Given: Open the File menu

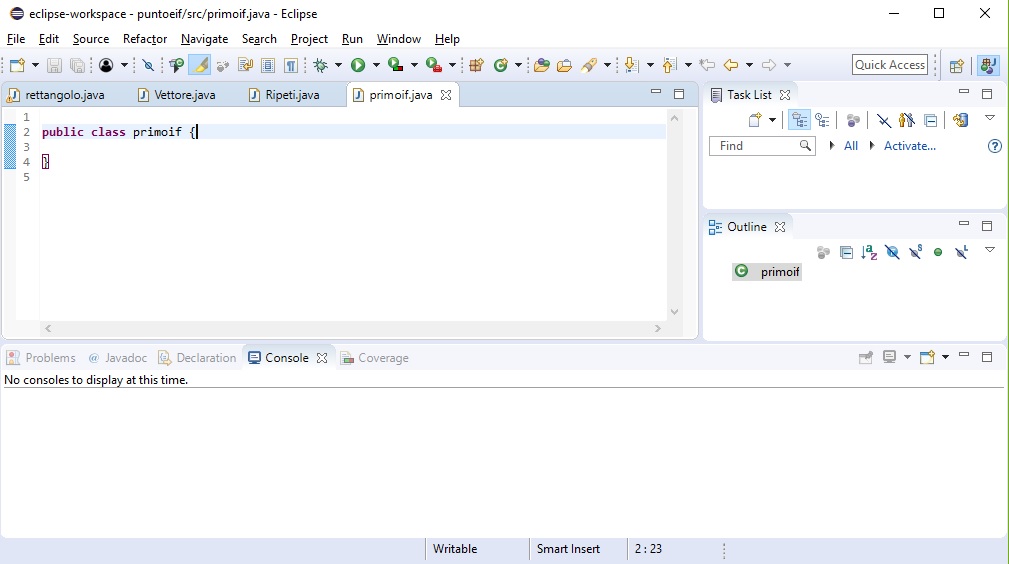Looking at the screenshot, I should [16, 39].
